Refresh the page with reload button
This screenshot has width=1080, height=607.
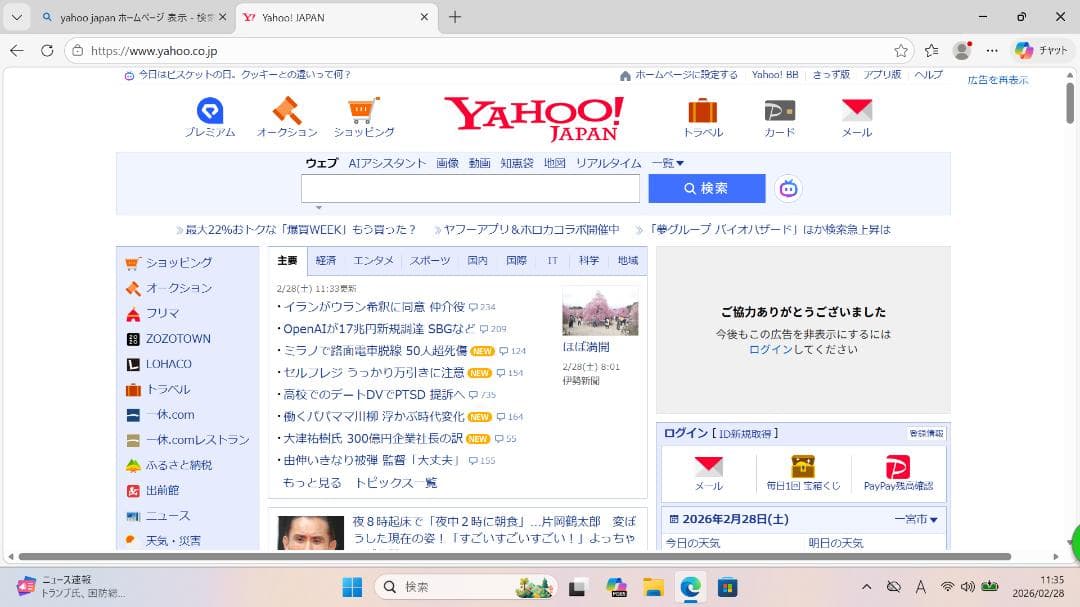coord(47,50)
